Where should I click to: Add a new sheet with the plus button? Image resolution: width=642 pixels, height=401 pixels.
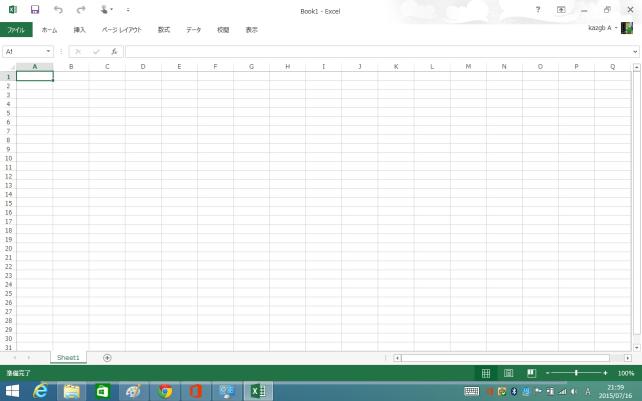coord(107,358)
